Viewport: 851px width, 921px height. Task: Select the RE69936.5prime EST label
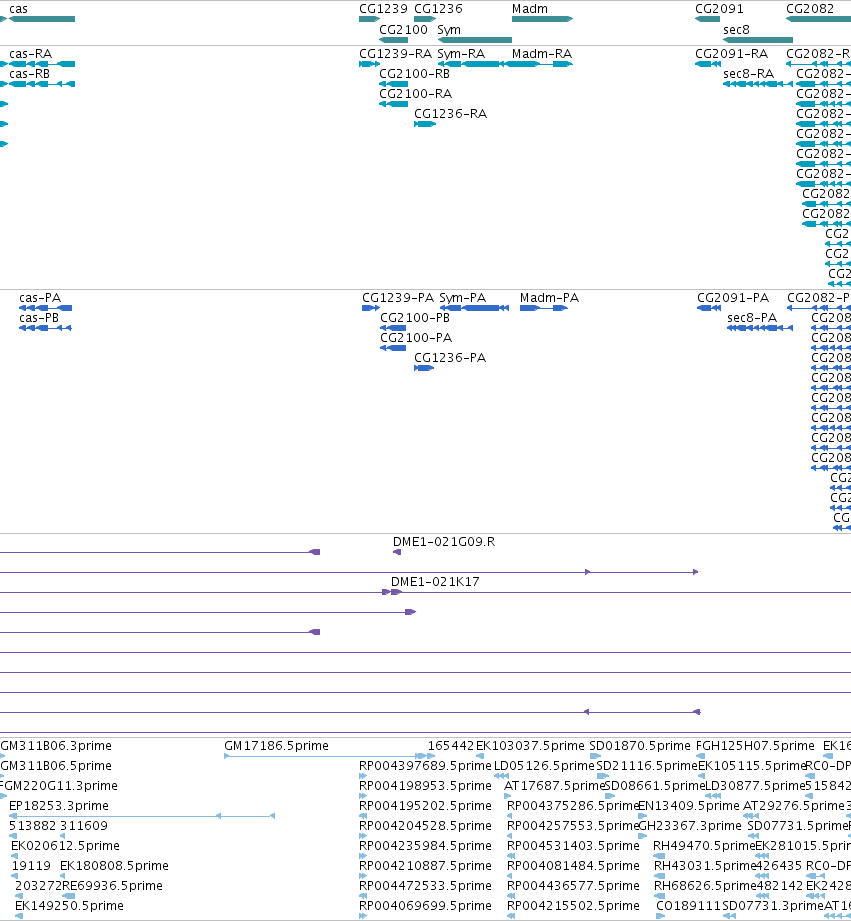click(x=112, y=886)
